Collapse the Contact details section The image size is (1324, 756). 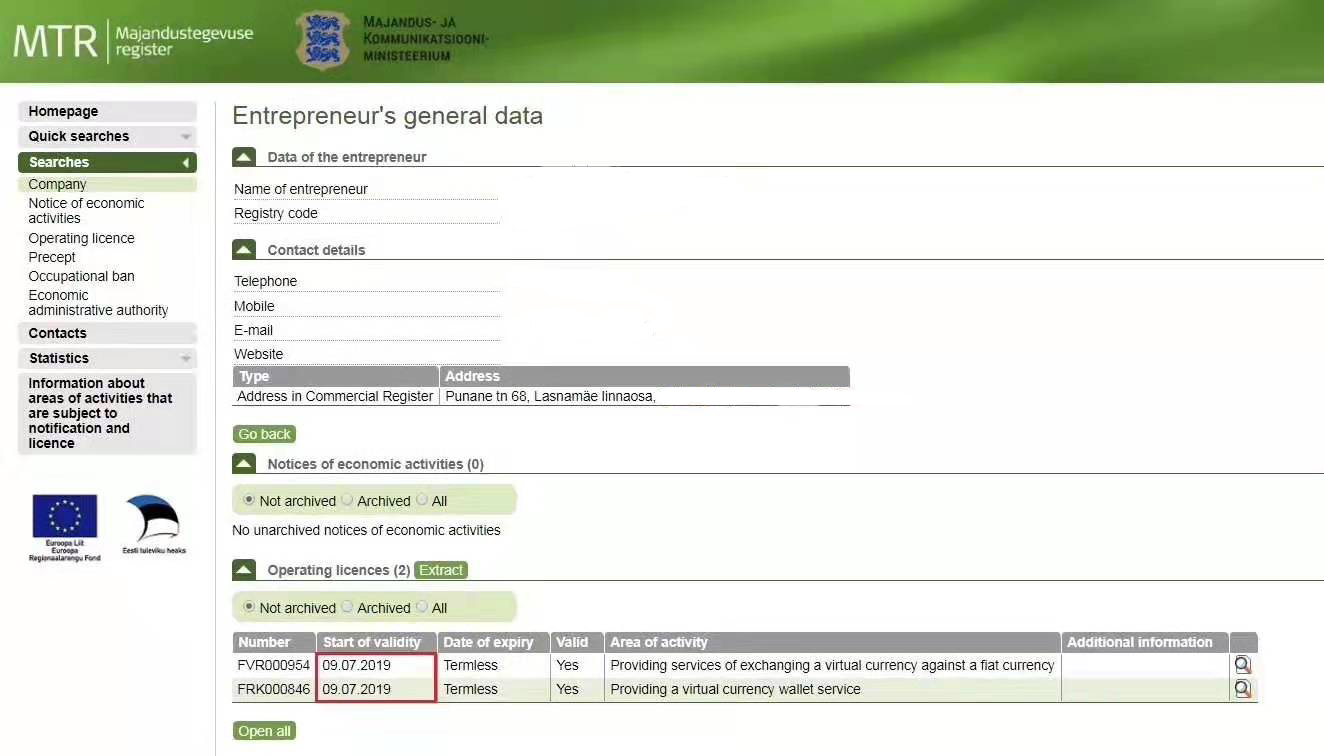coord(244,250)
